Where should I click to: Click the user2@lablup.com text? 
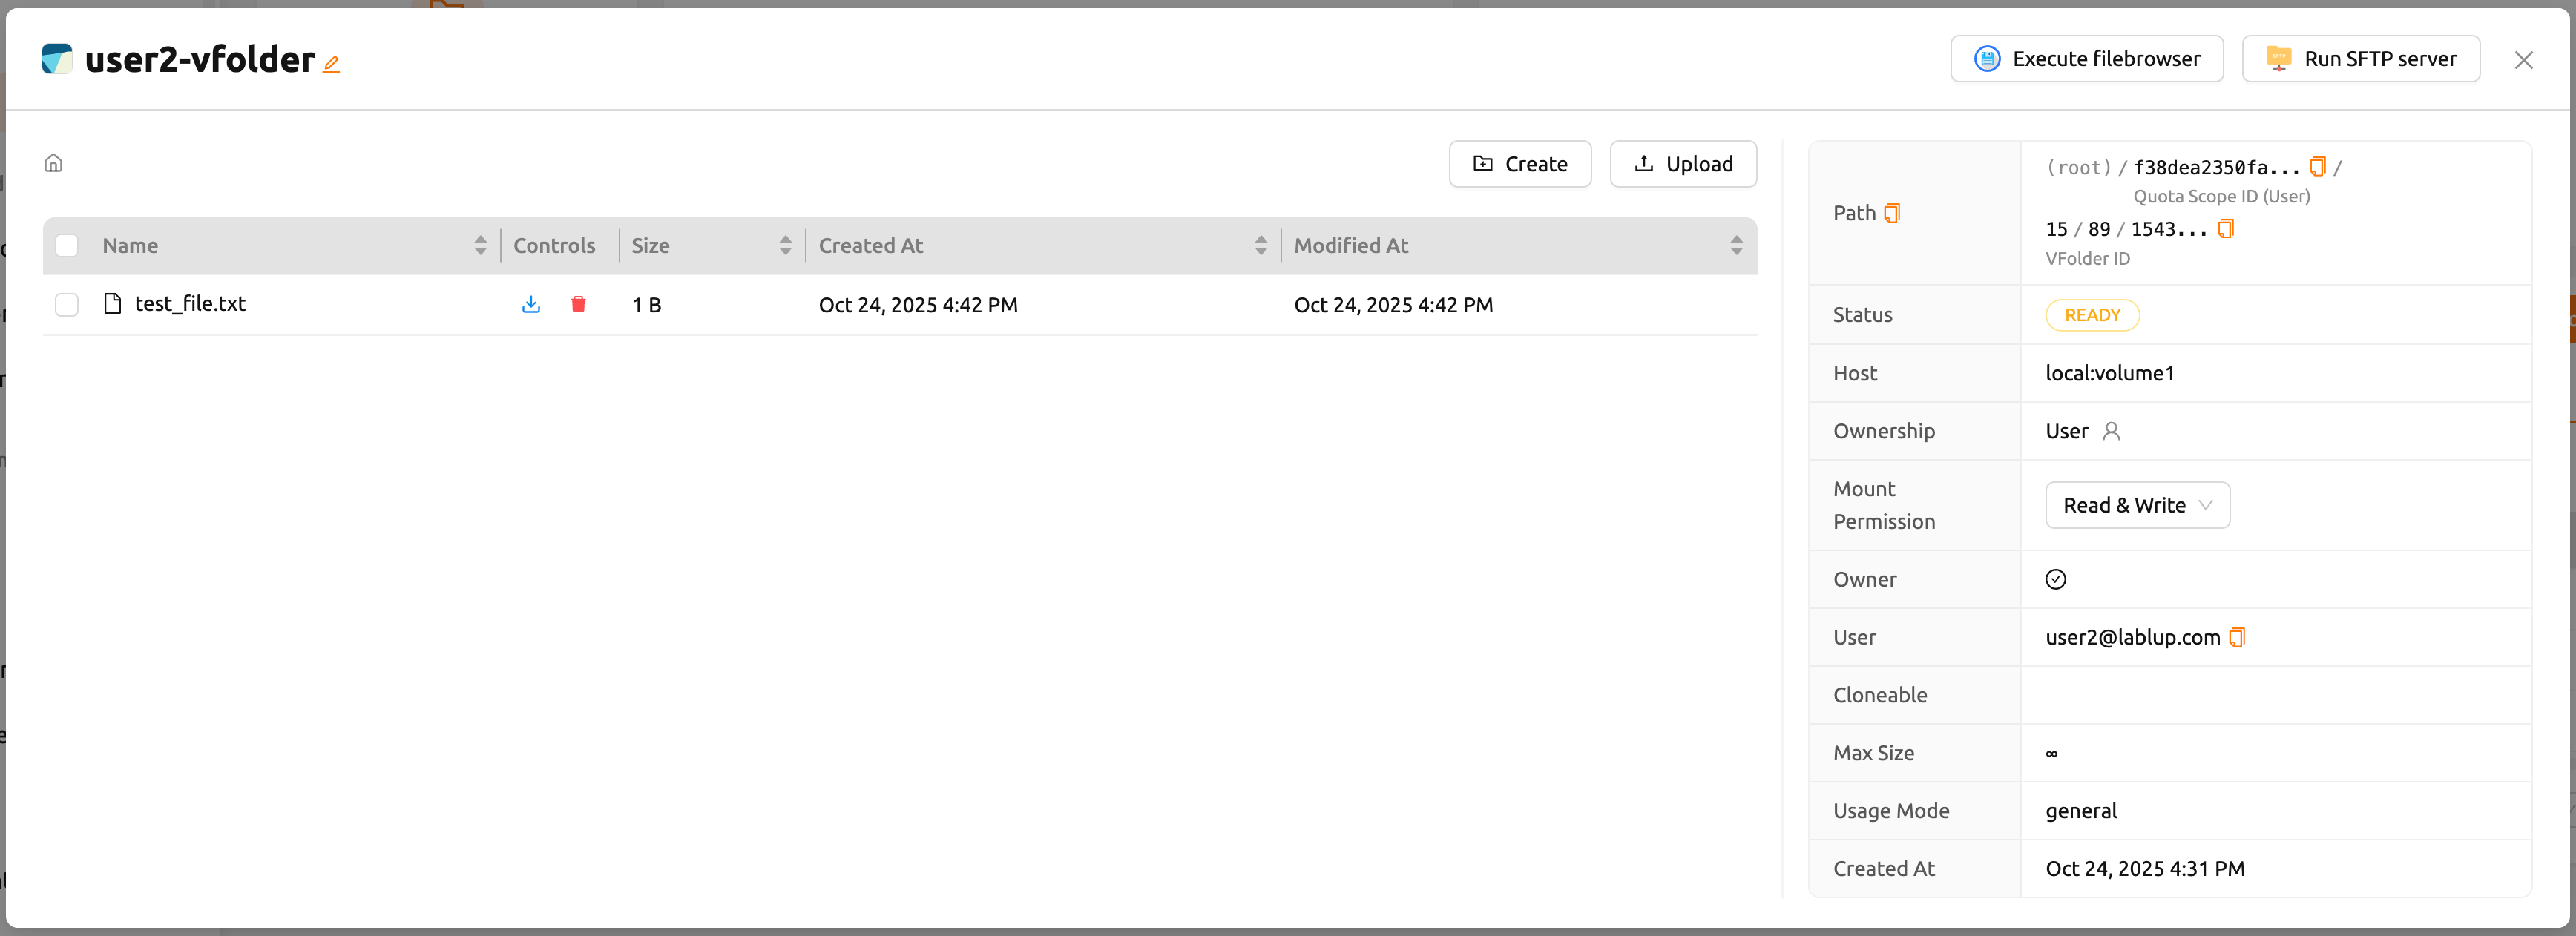[x=2132, y=637]
